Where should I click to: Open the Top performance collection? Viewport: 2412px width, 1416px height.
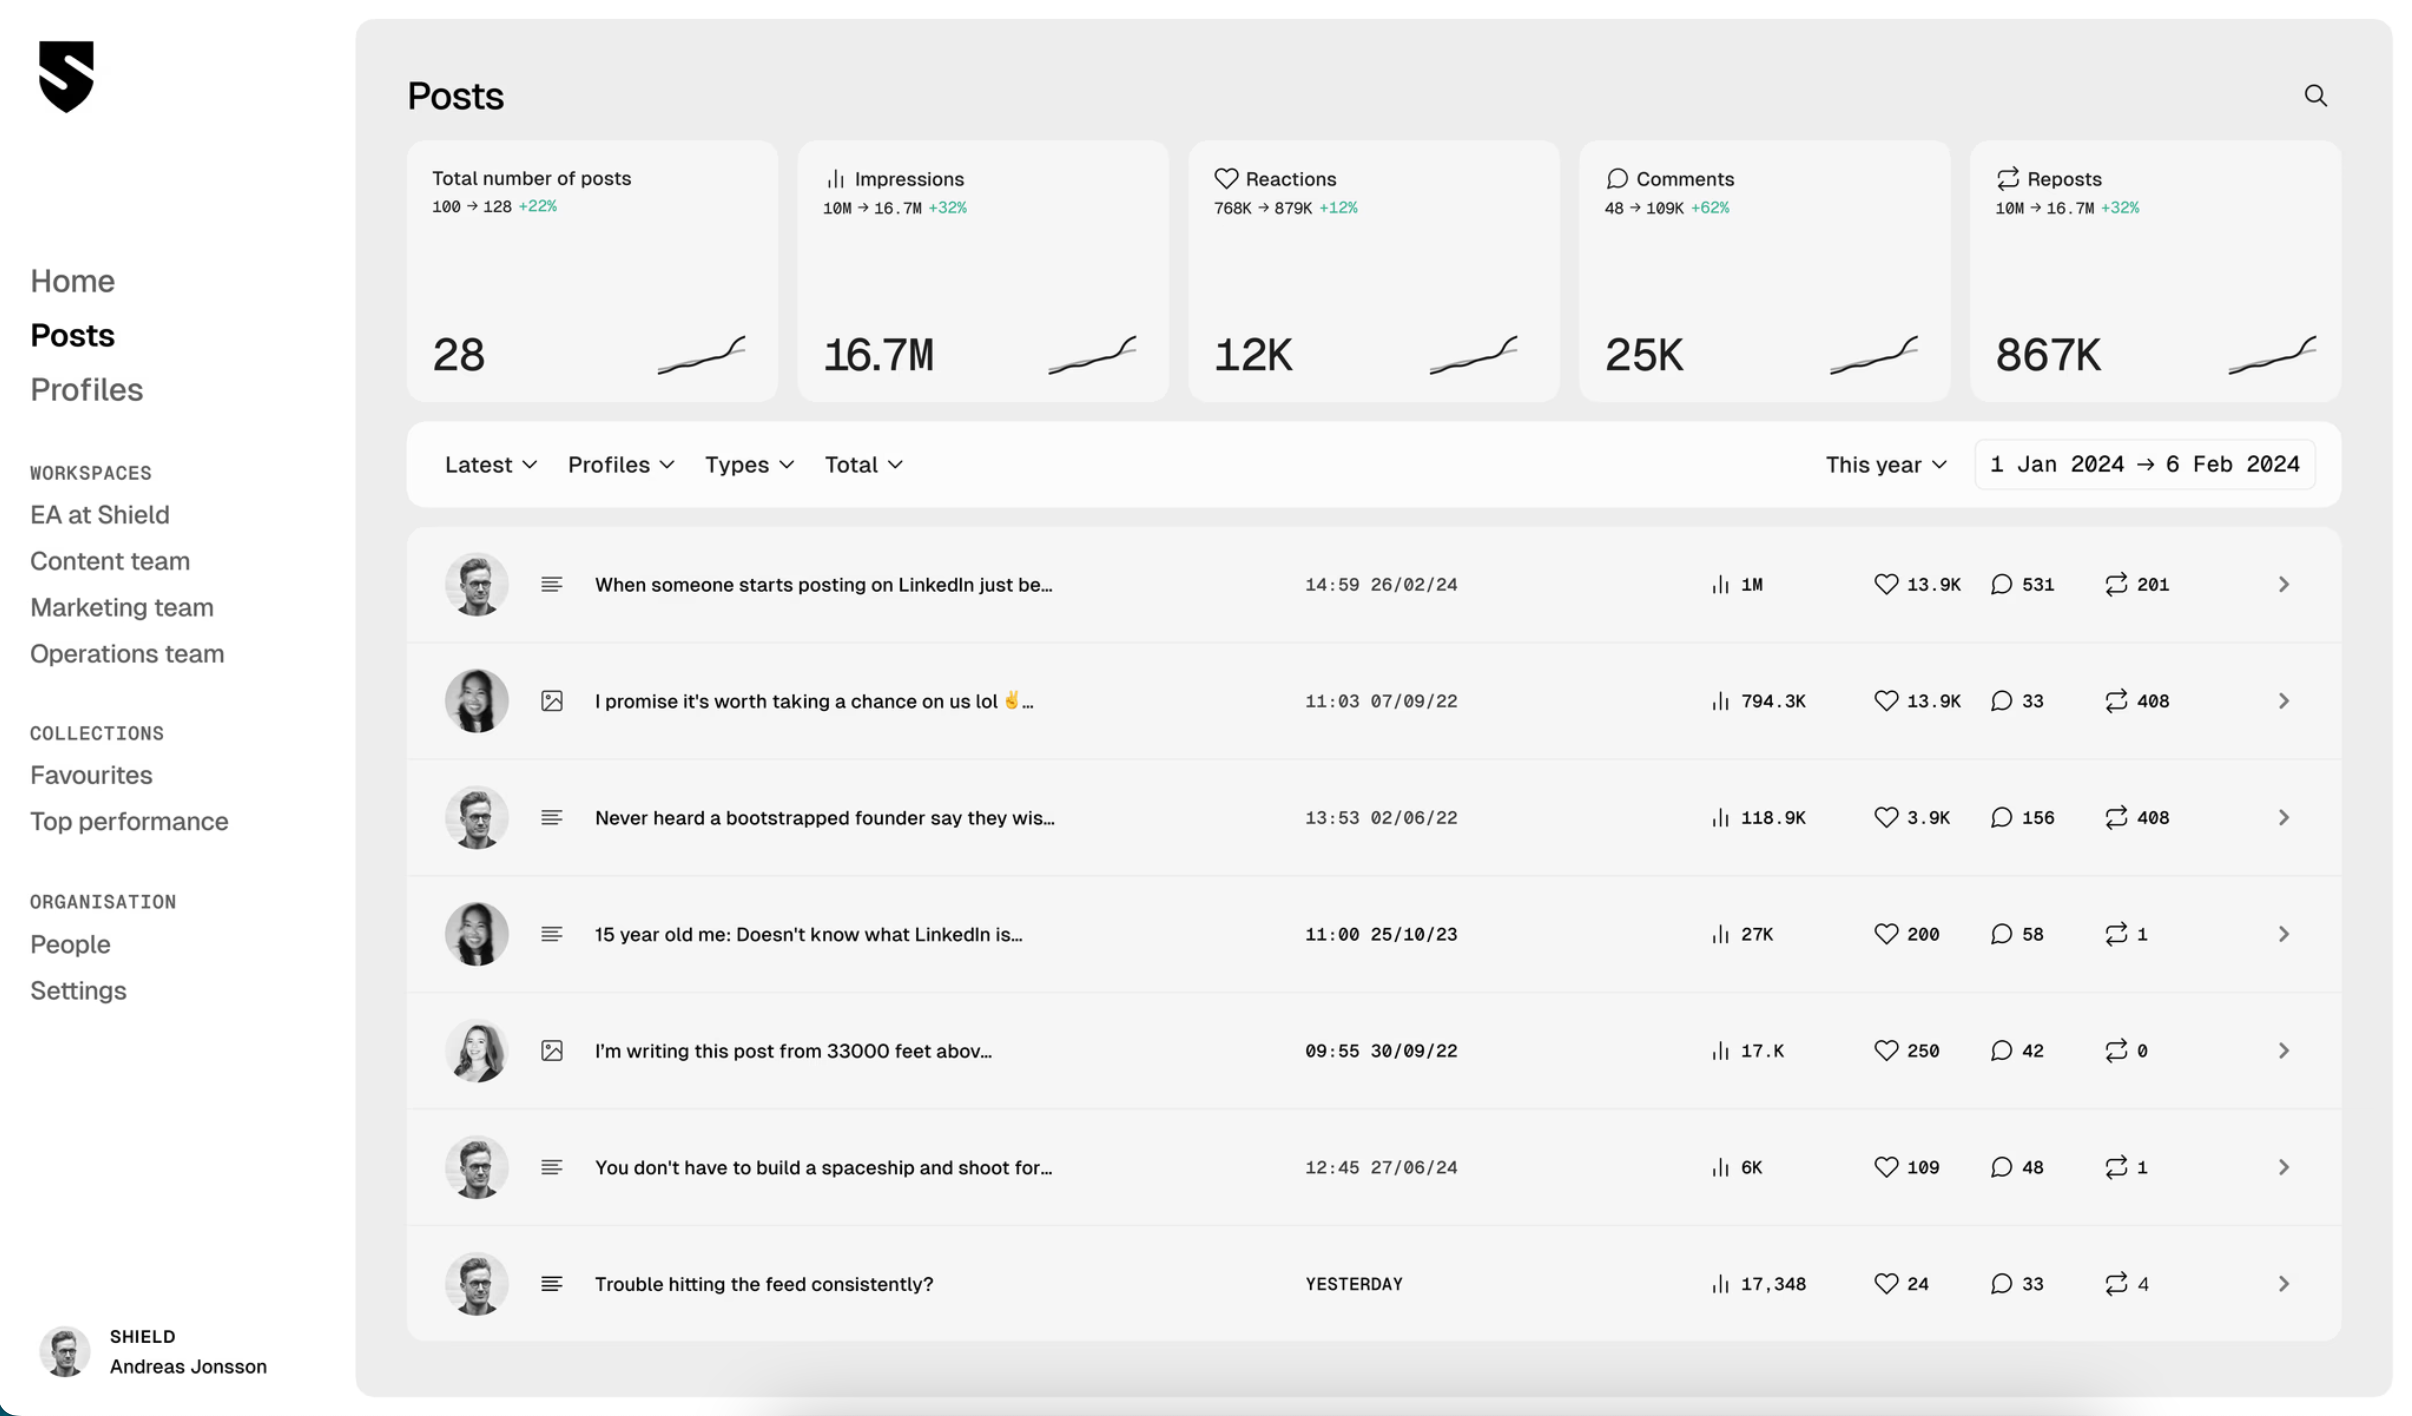pos(129,821)
